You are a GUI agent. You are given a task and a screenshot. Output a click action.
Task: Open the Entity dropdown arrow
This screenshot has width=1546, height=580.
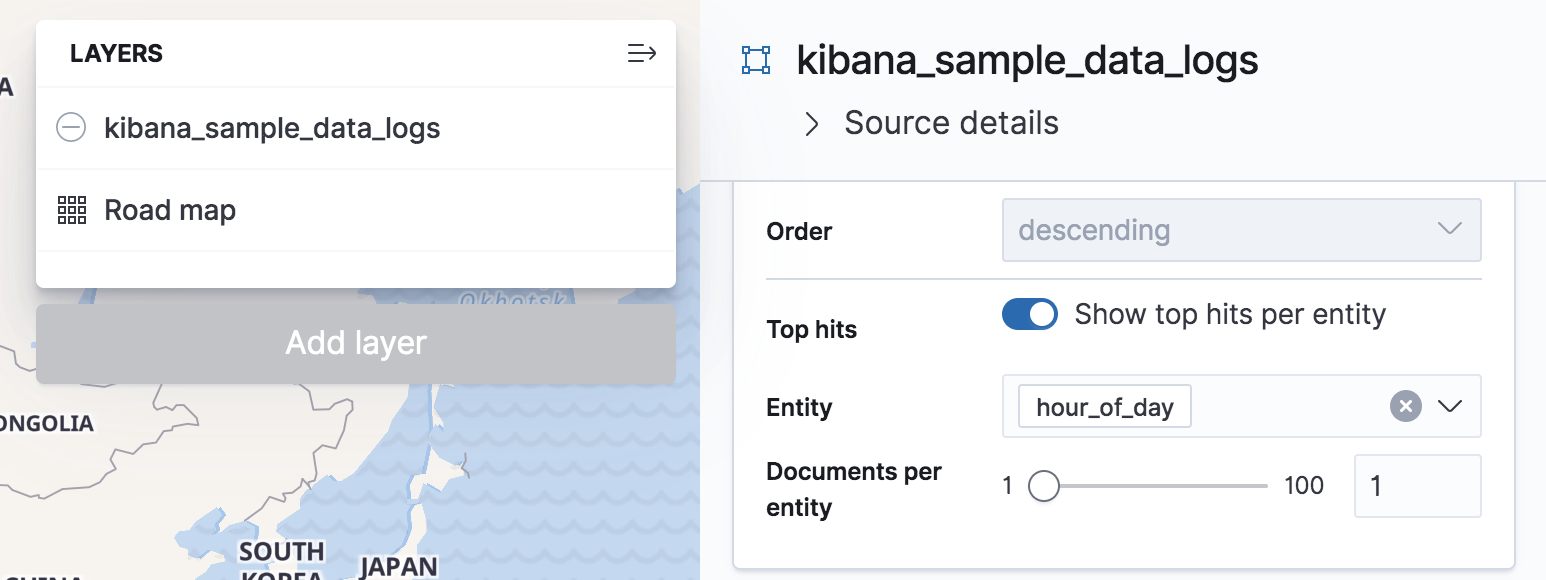click(x=1450, y=406)
